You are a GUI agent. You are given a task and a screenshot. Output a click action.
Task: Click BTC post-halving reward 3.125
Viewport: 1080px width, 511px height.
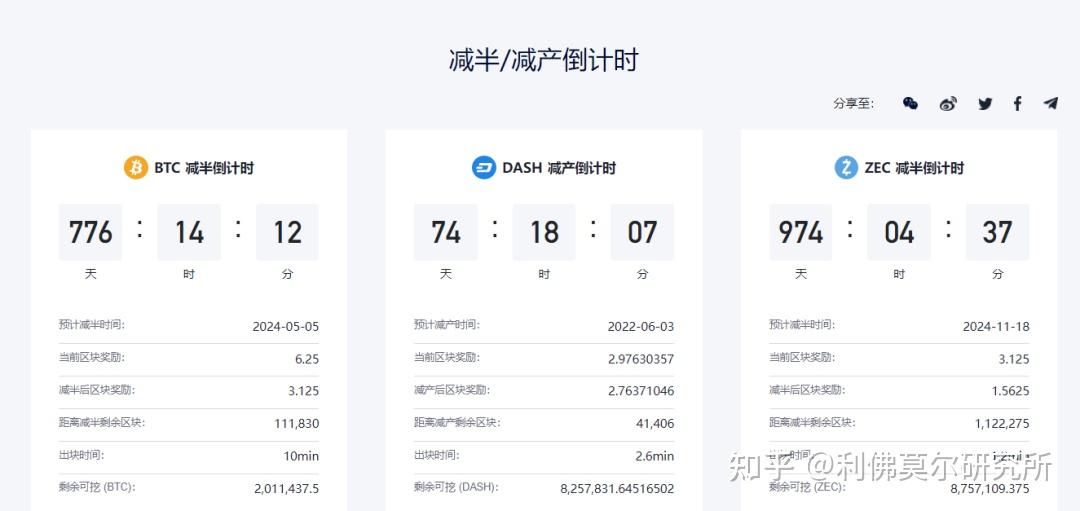point(304,390)
